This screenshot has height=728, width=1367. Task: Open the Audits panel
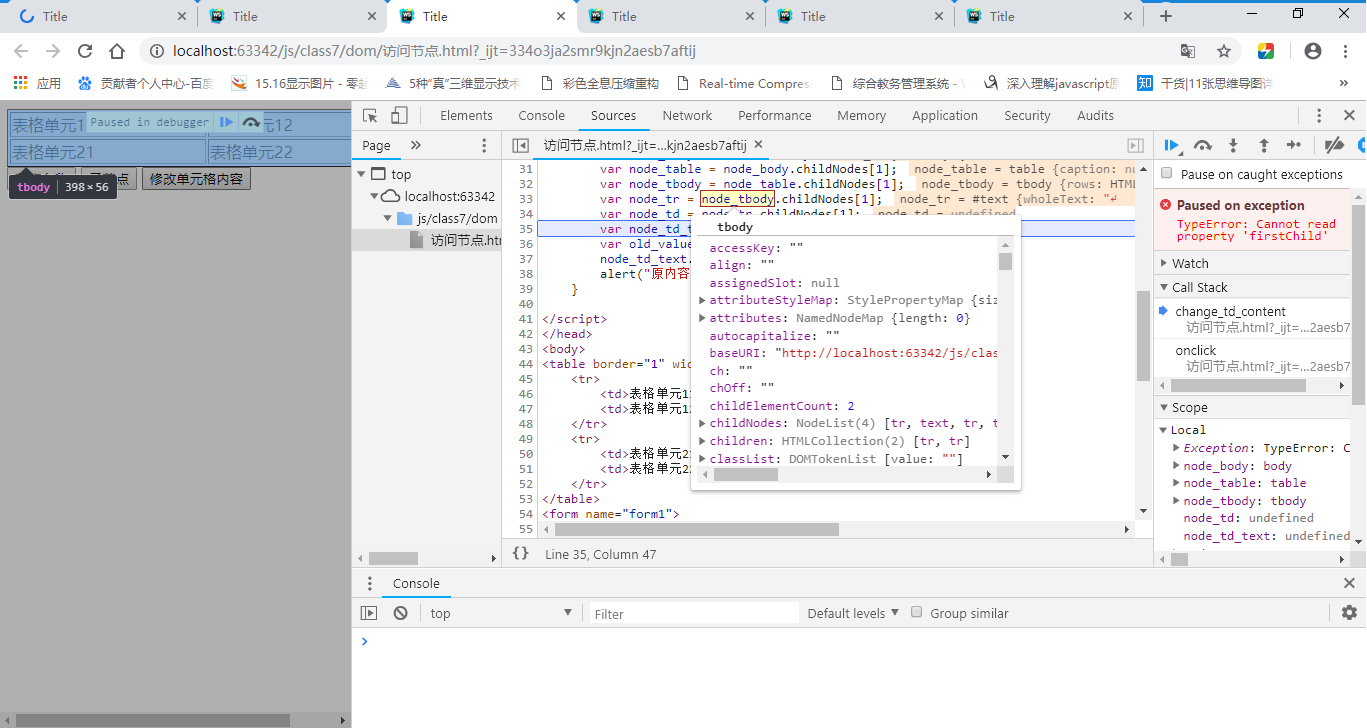pos(1095,116)
